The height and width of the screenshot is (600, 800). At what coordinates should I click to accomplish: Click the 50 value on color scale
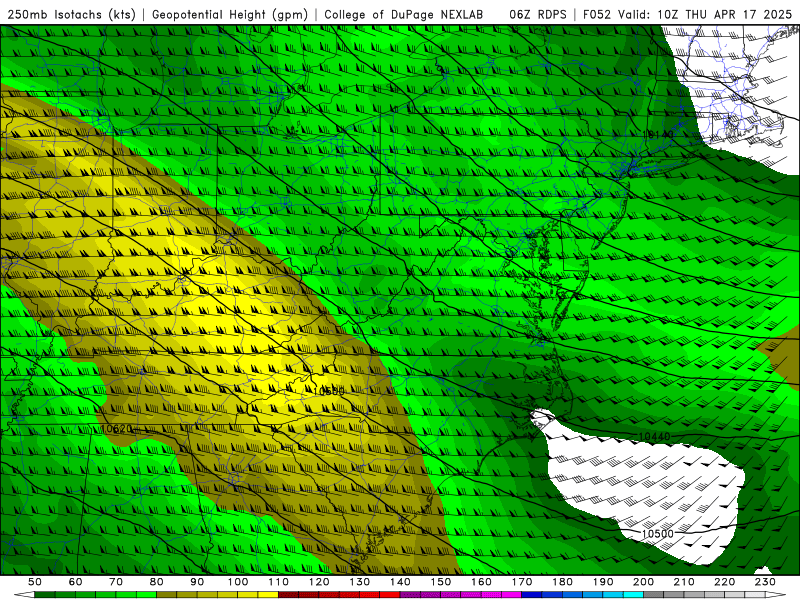pyautogui.click(x=35, y=582)
